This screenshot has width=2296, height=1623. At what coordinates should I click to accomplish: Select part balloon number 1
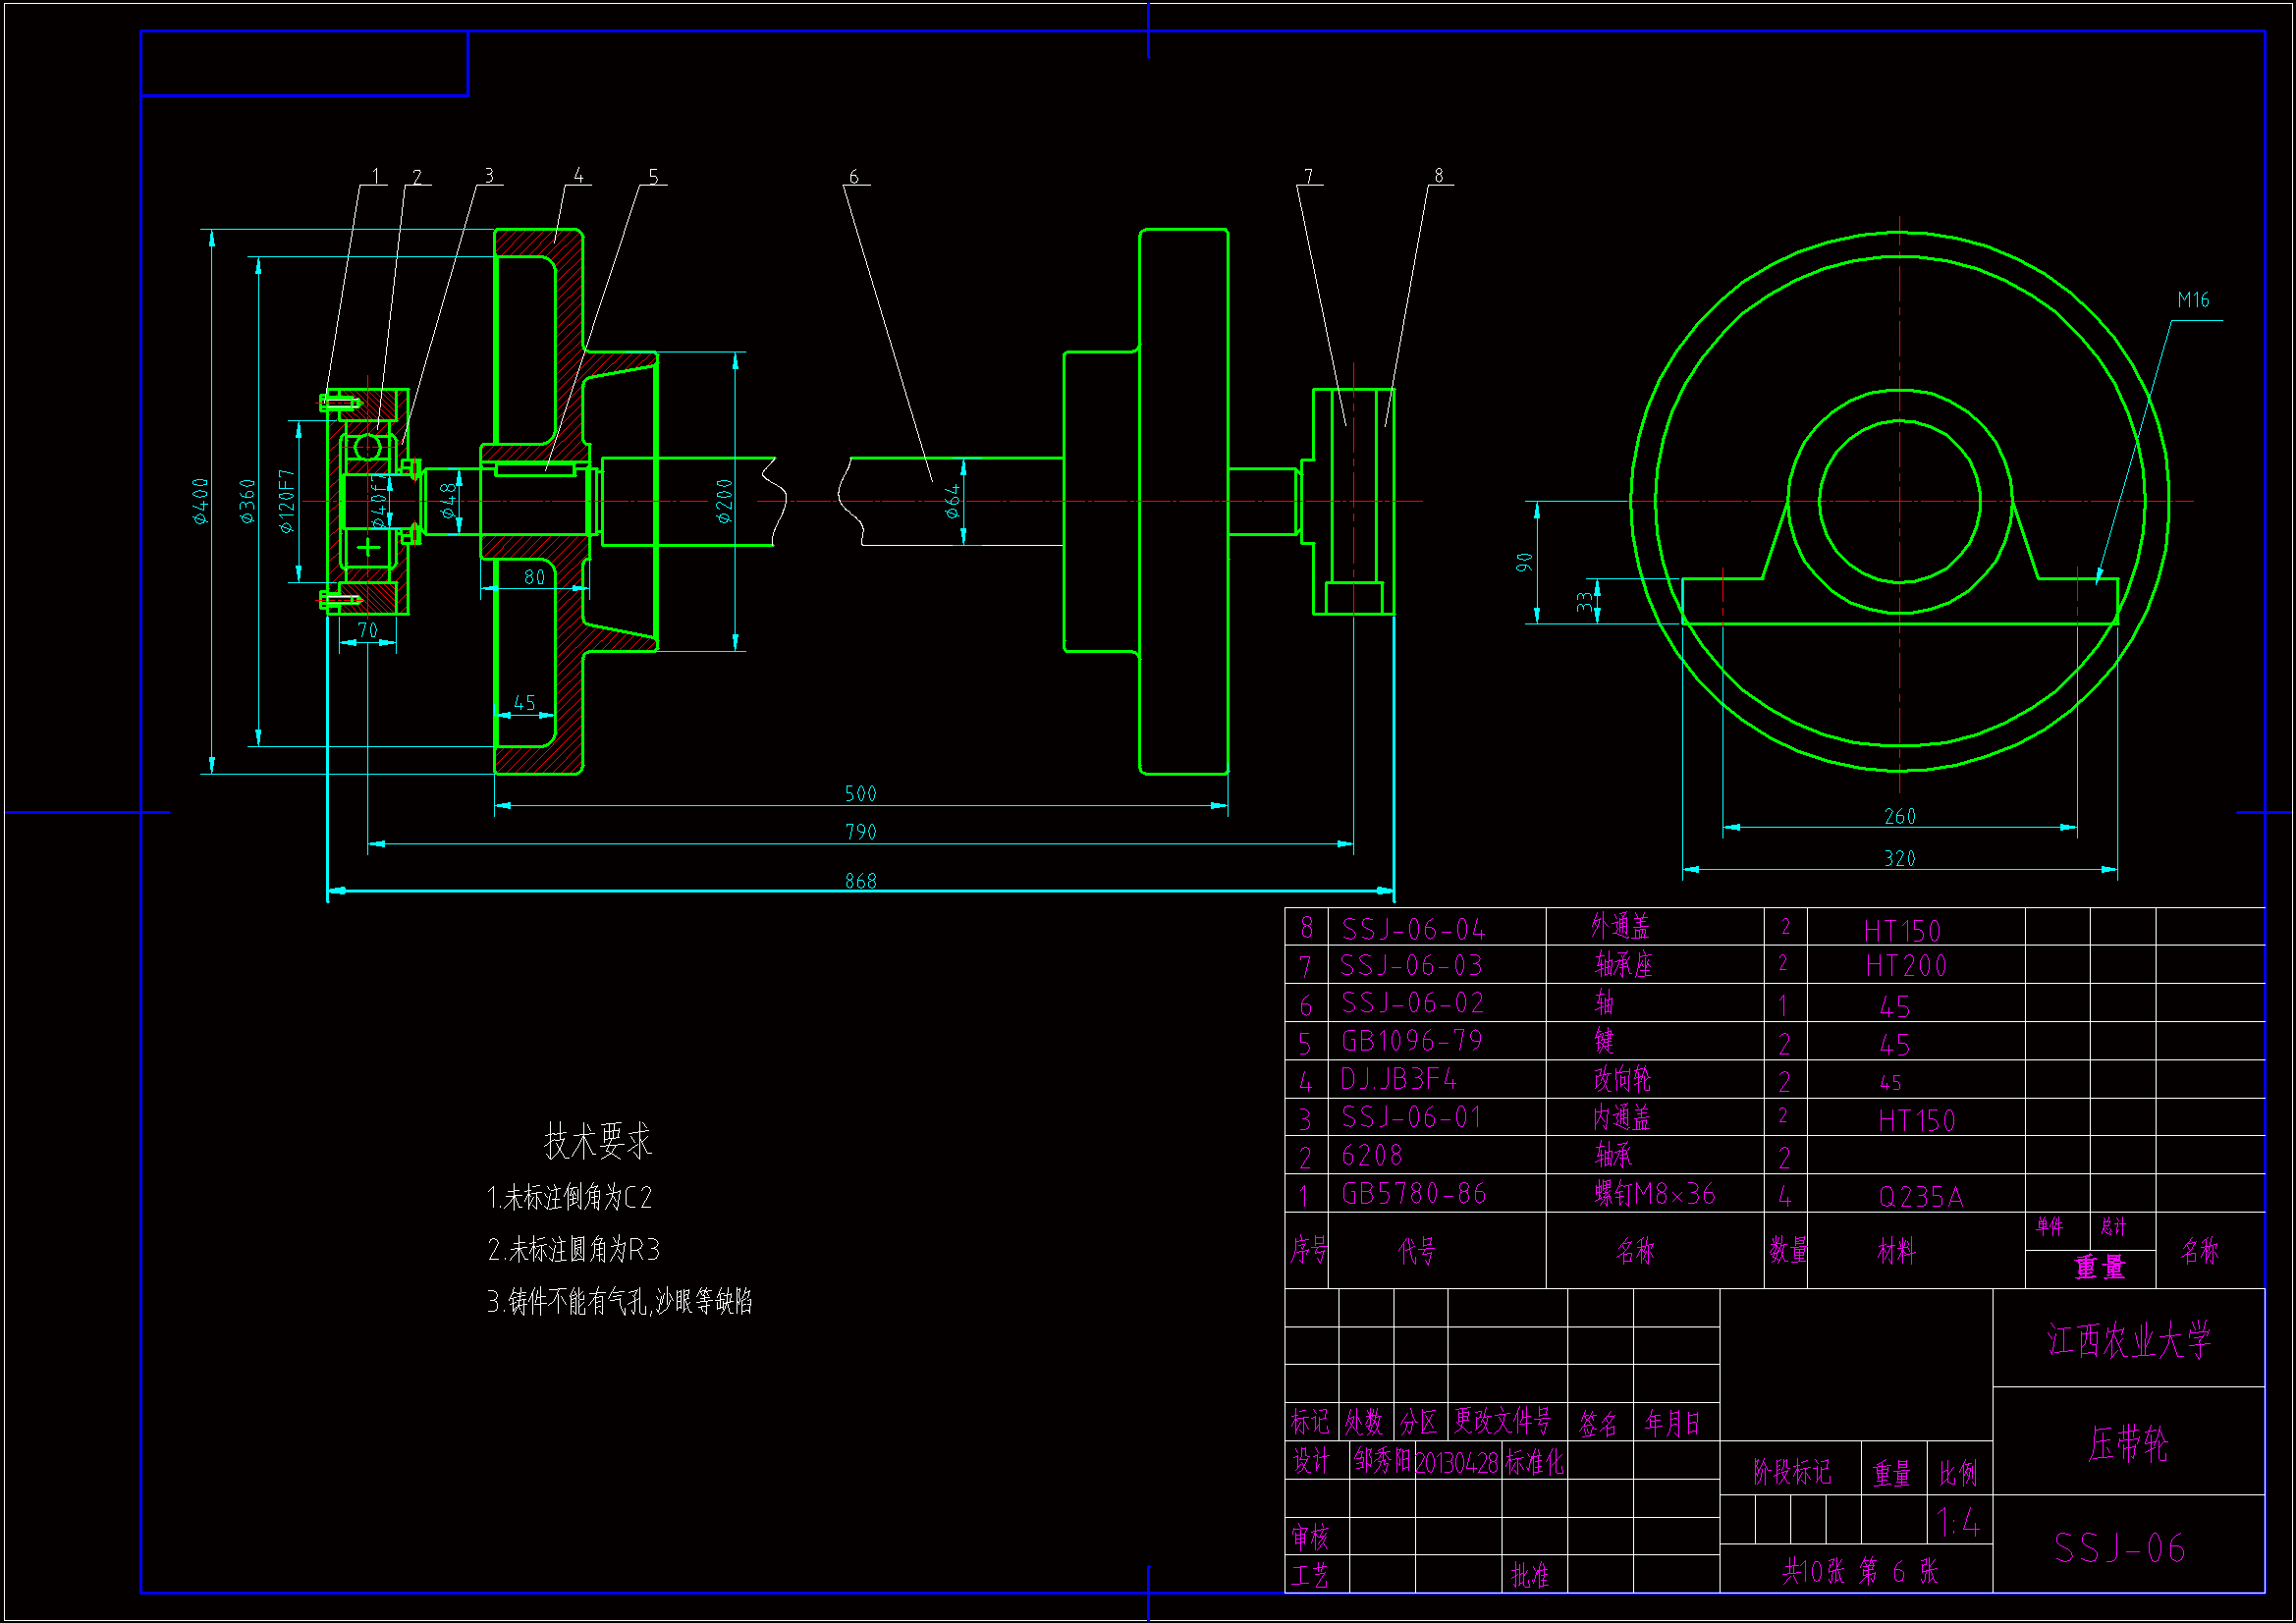375,176
